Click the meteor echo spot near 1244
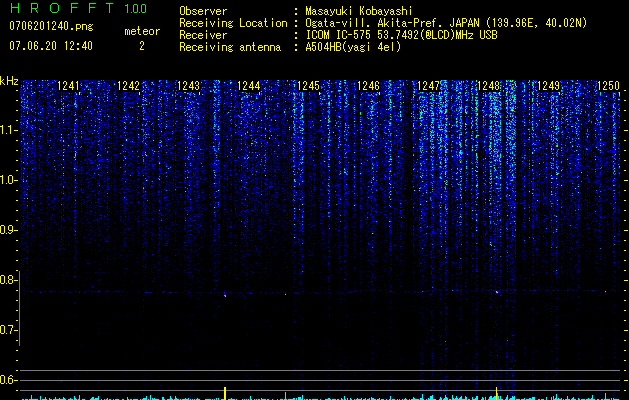629x400 pixels. coord(225,294)
